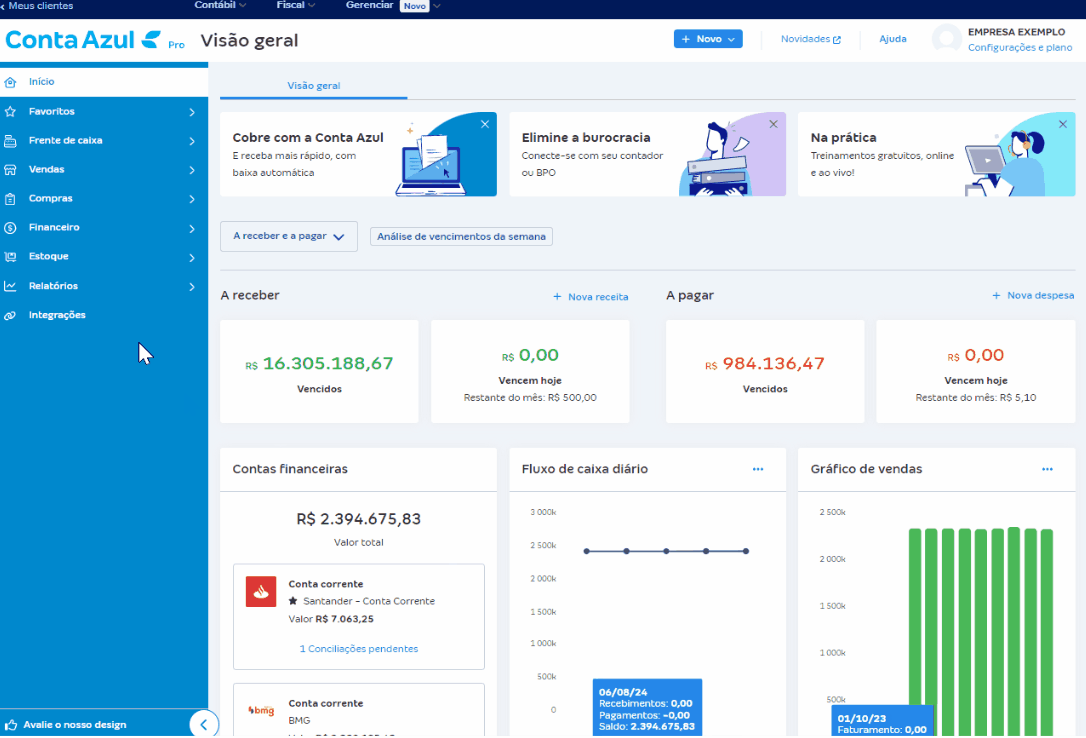Screen dimensions: 1086x738
Task: Open the Gerenciar menu
Action: [393, 5]
